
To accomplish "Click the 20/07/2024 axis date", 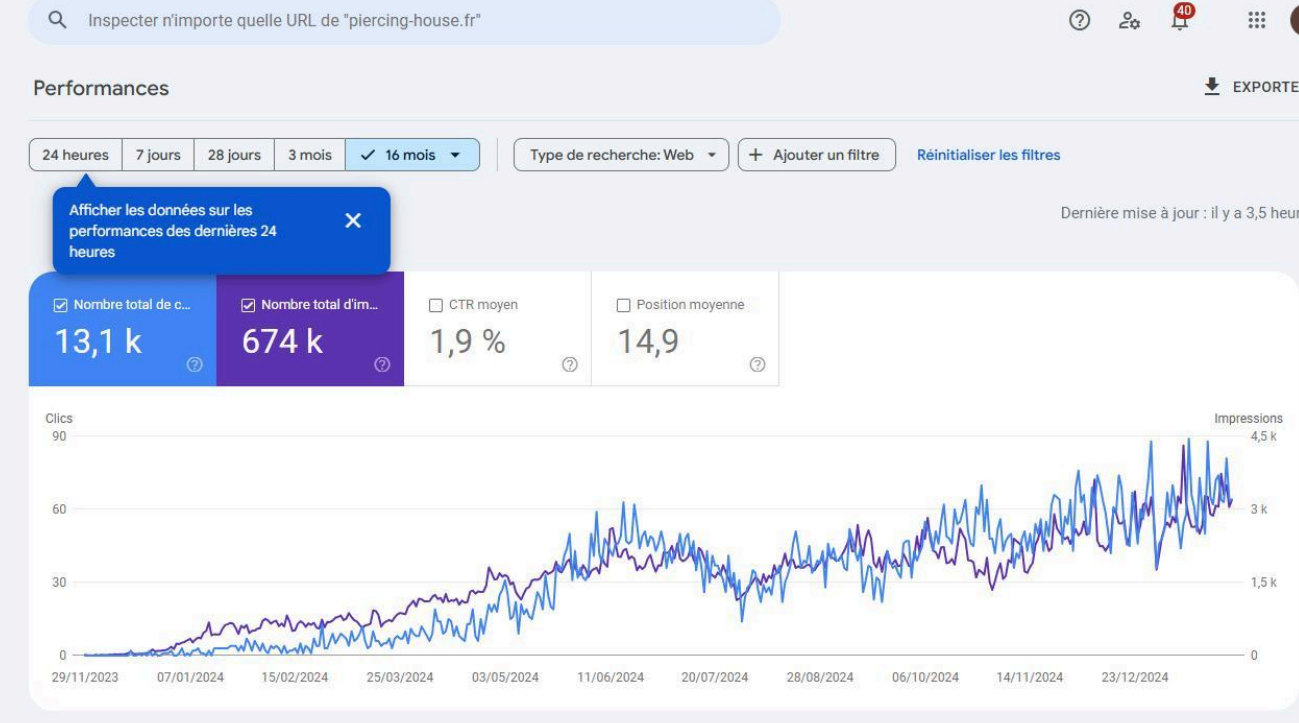I will point(715,677).
